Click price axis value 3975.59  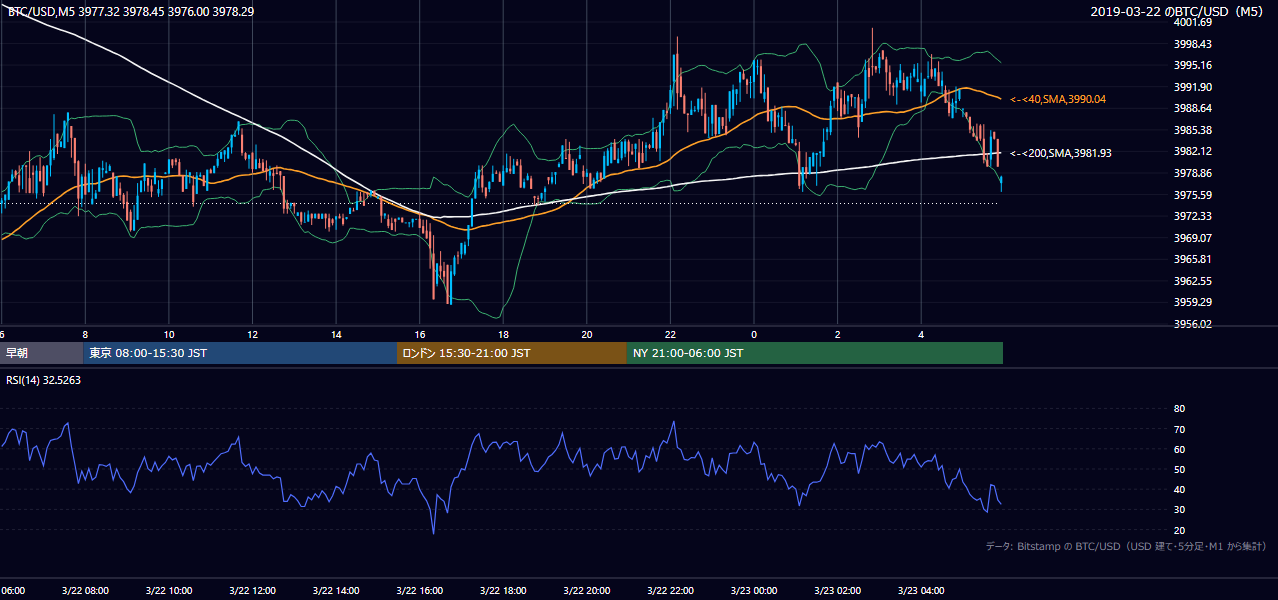1192,195
